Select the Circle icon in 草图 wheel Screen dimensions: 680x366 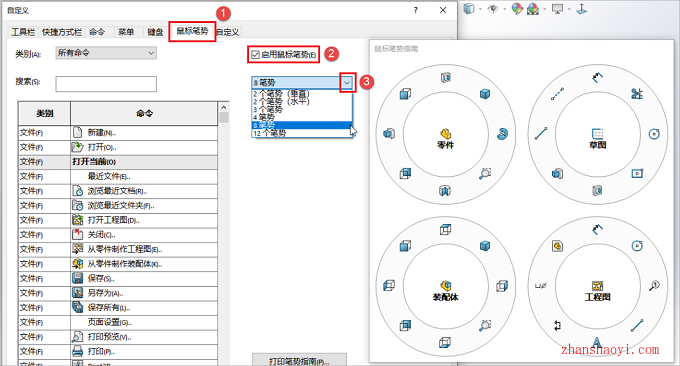click(x=654, y=134)
